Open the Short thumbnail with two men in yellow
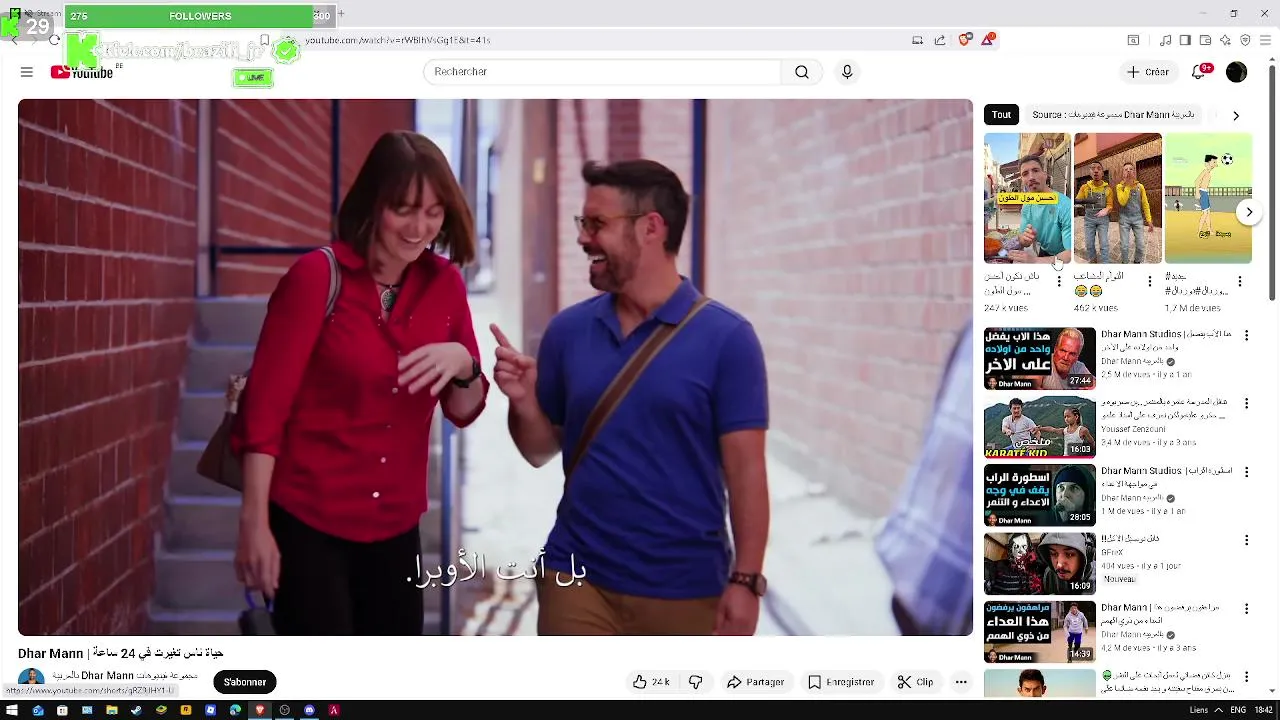Viewport: 1280px width, 720px height. [x=1118, y=198]
